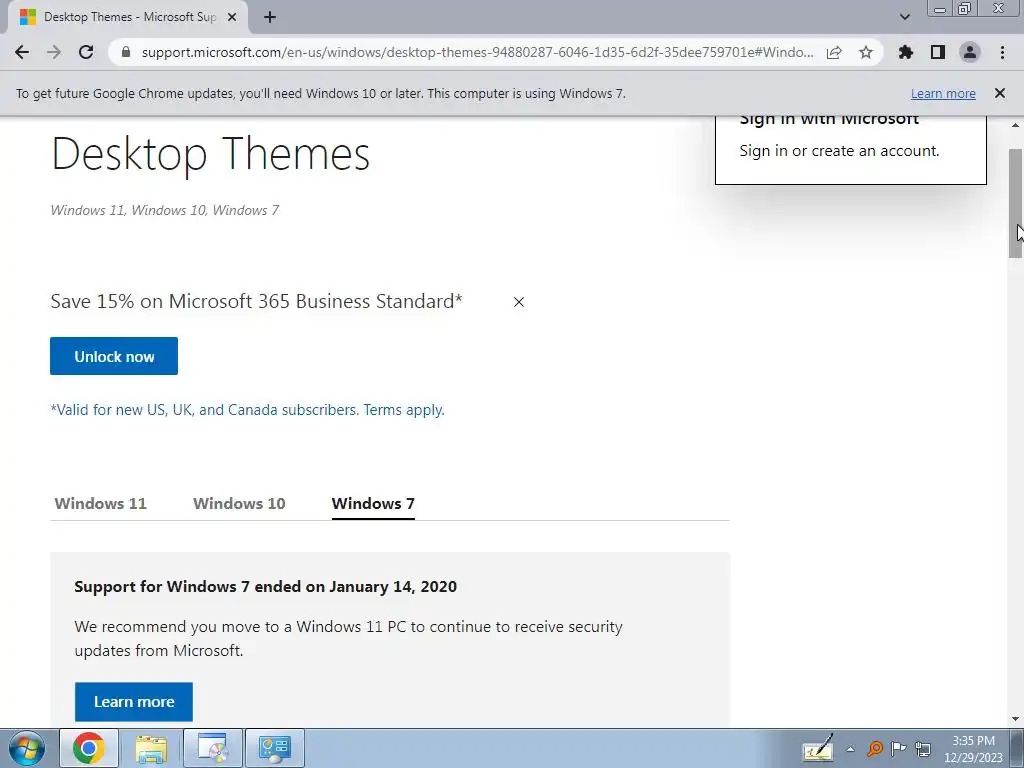This screenshot has height=768, width=1024.
Task: Click the Unlock now button
Action: pos(114,356)
